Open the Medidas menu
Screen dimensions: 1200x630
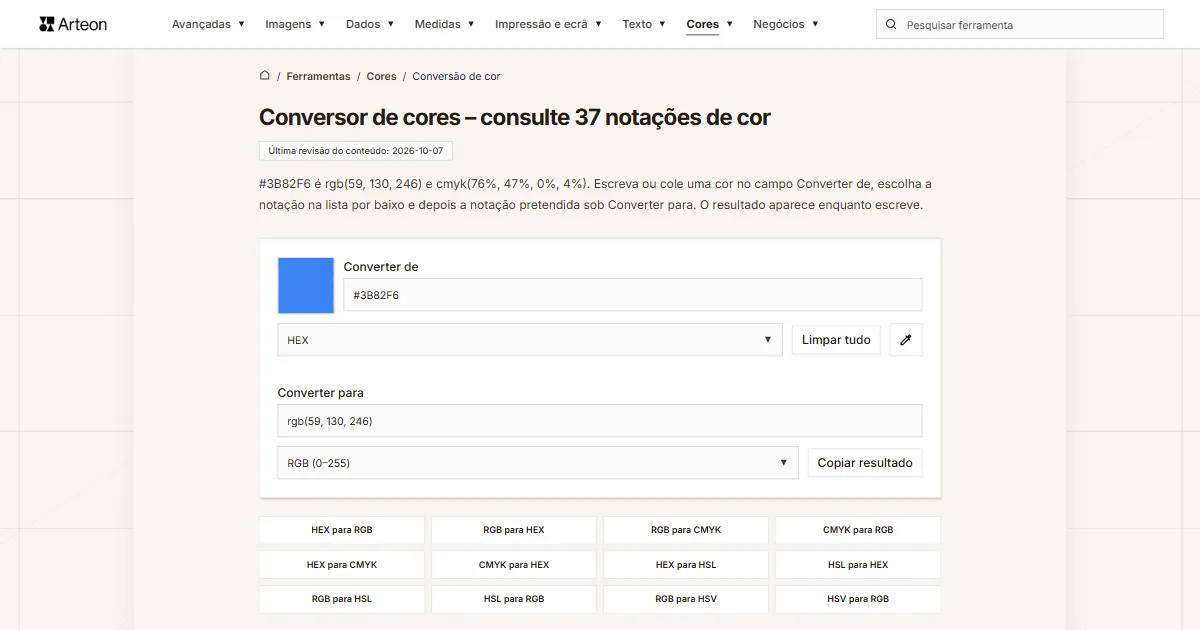click(x=444, y=24)
